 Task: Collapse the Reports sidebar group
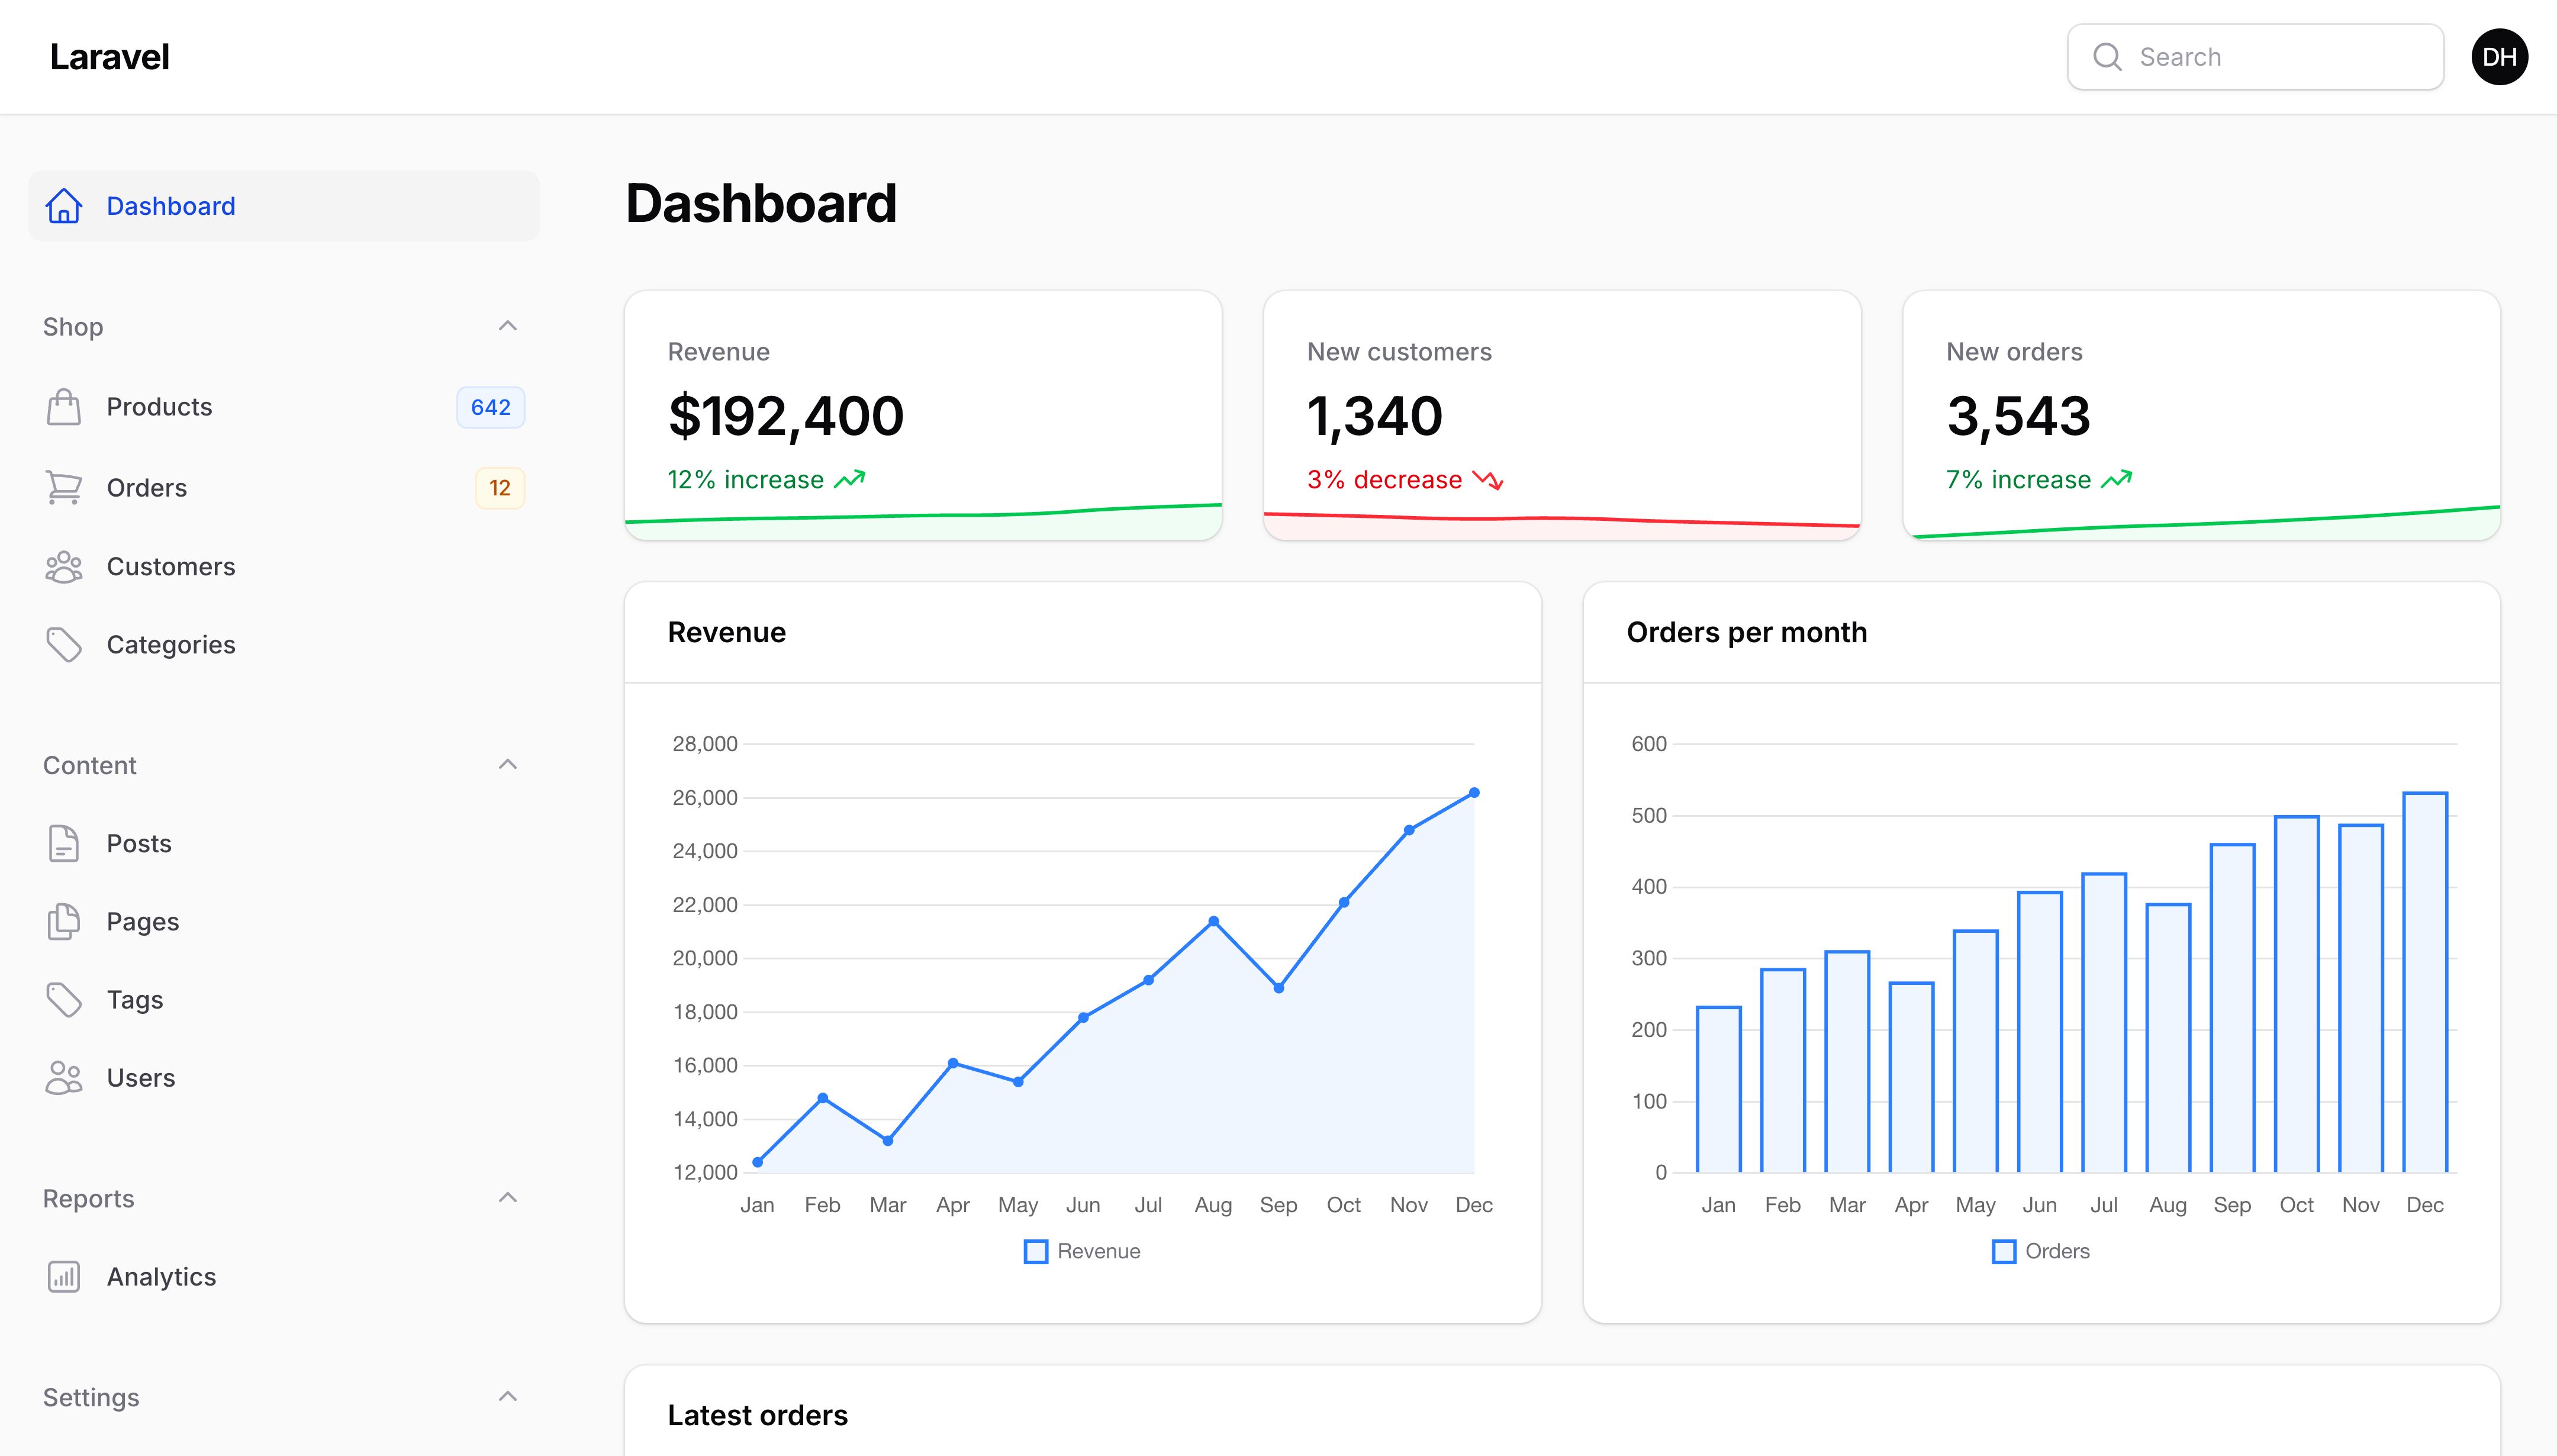tap(508, 1198)
